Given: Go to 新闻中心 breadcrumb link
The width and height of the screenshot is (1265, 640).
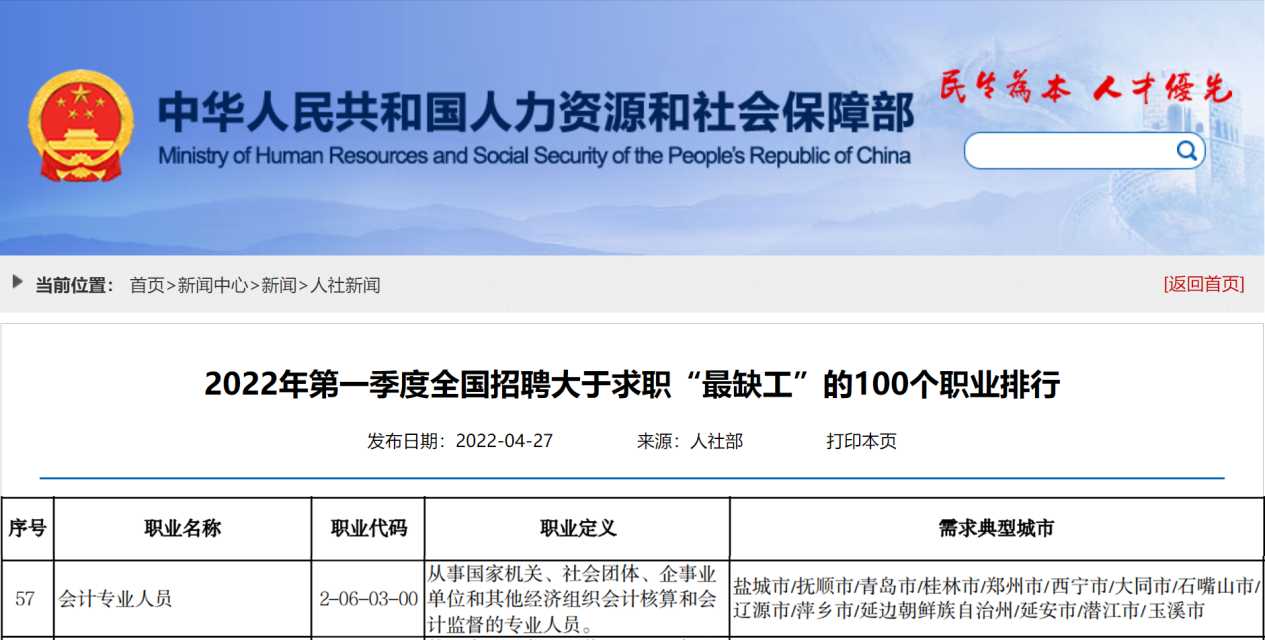Looking at the screenshot, I should pos(213,285).
